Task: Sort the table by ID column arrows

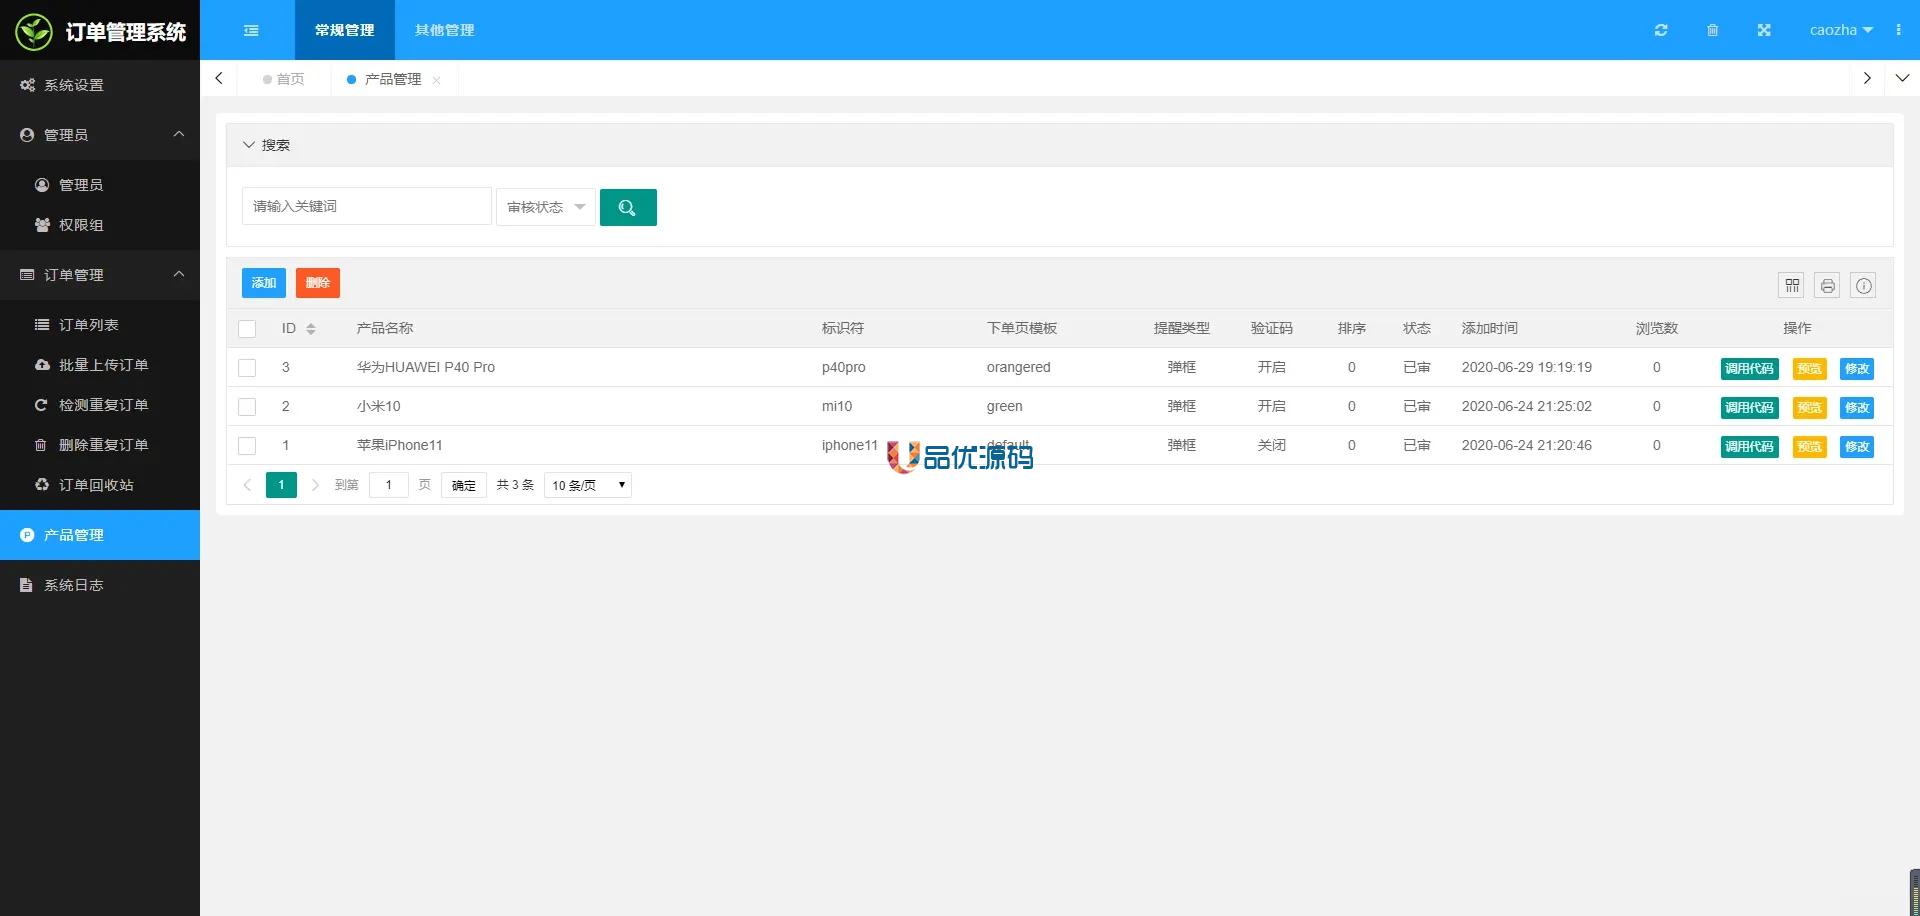Action: click(311, 329)
